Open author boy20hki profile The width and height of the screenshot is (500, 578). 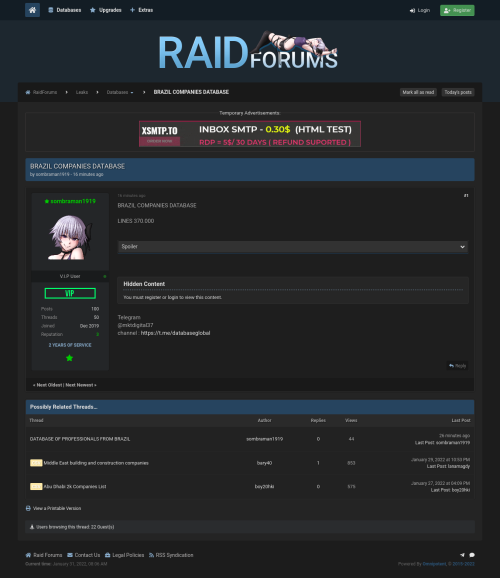264,487
